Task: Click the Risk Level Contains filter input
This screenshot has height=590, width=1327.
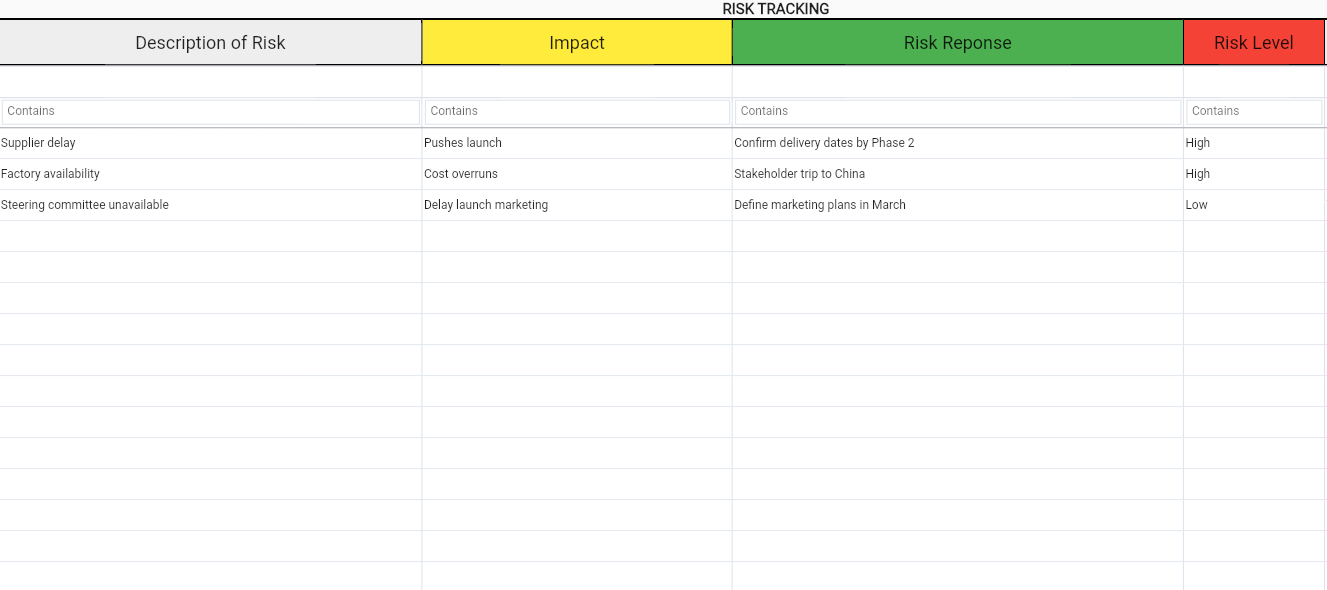Action: pos(1253,111)
